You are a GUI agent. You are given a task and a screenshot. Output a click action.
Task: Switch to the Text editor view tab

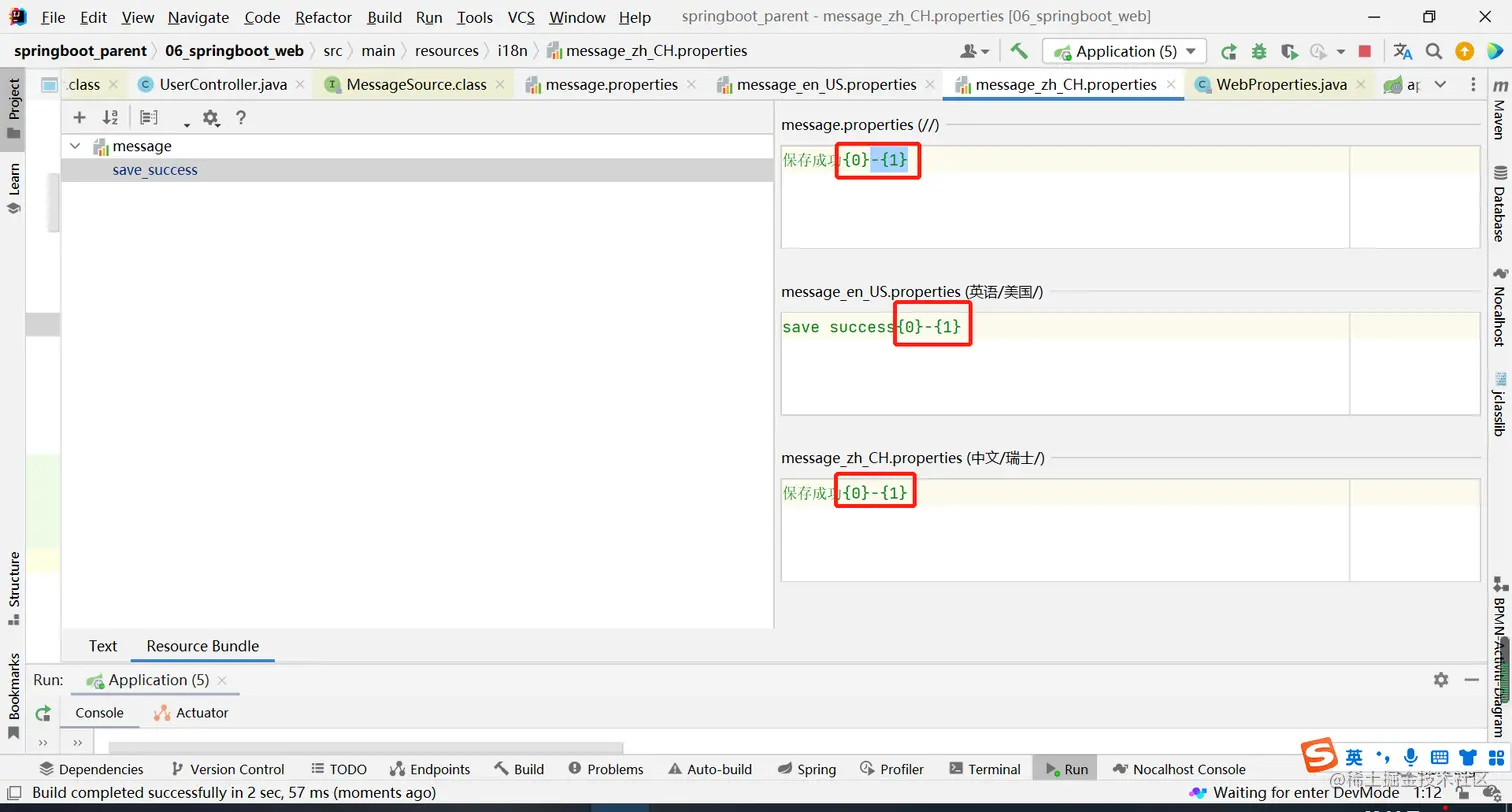click(103, 646)
